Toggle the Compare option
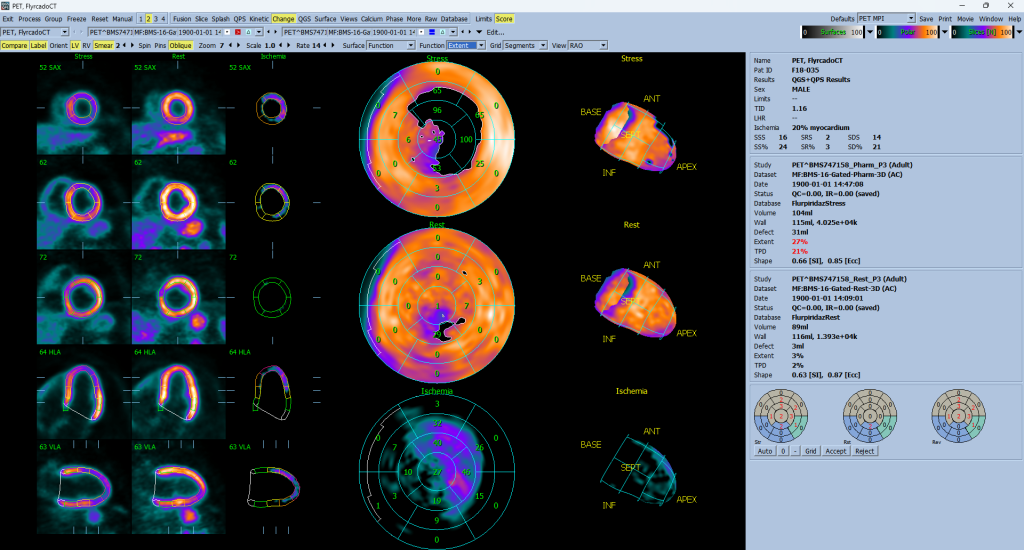Viewport: 1024px width, 550px height. (x=14, y=46)
